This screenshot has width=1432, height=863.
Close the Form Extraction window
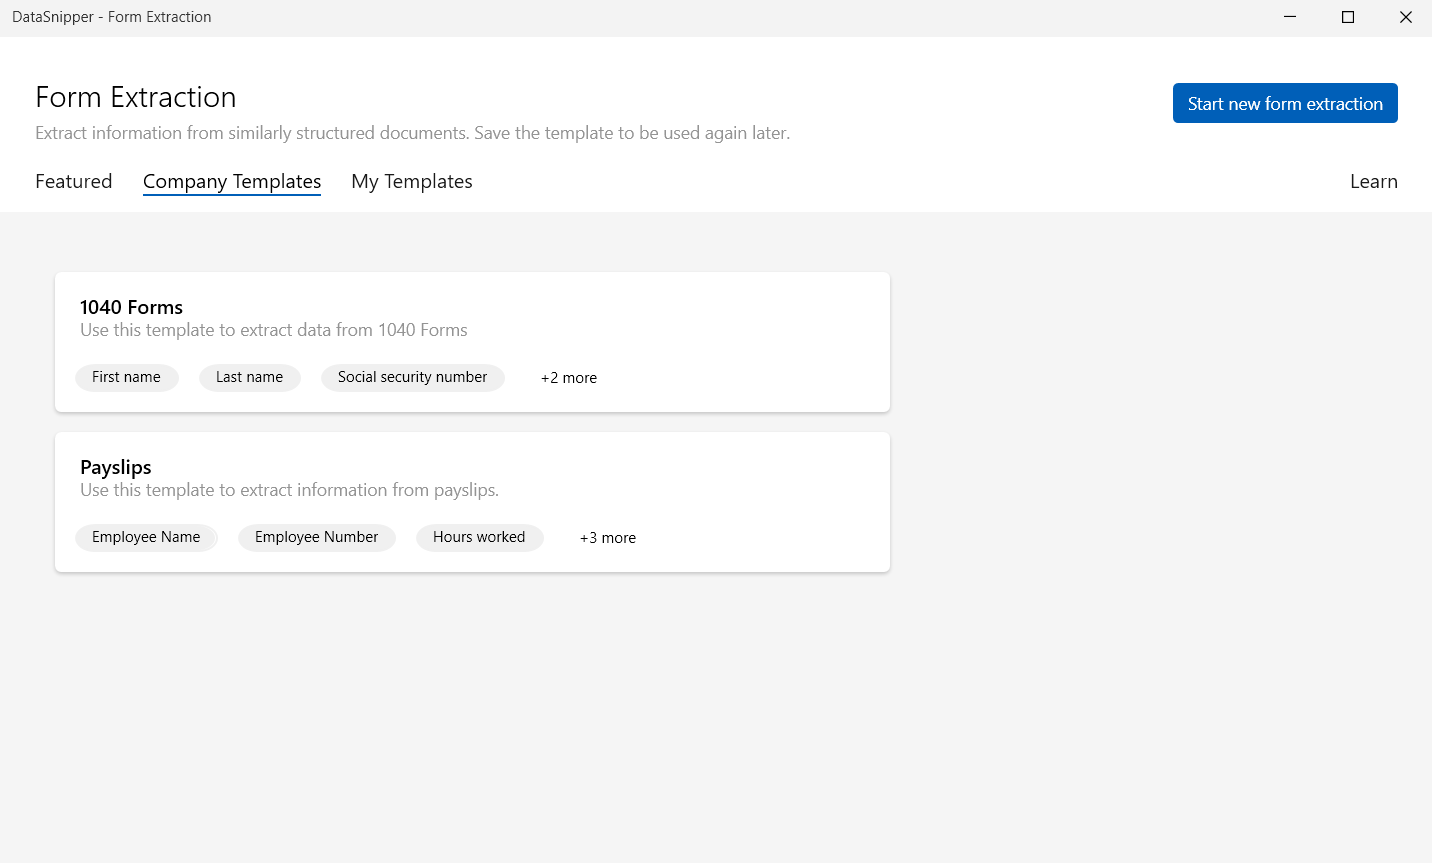(x=1405, y=17)
